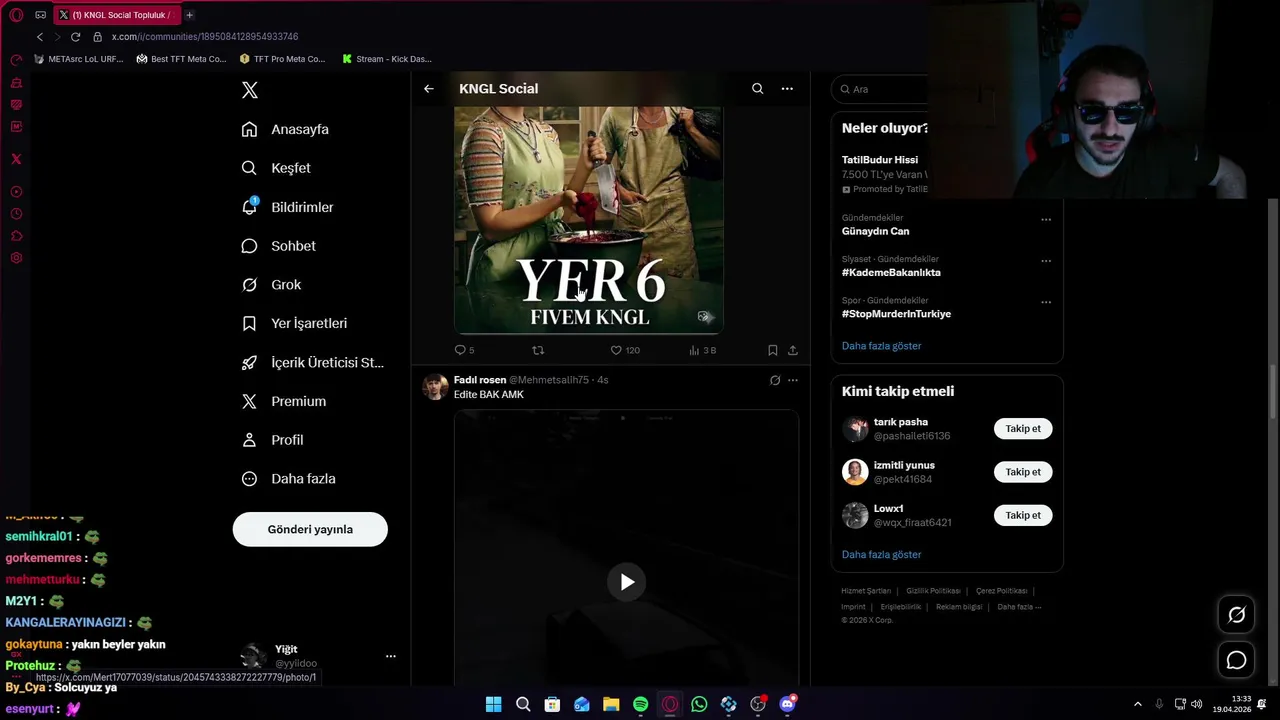Image resolution: width=1280 pixels, height=720 pixels.
Task: Open a new browser tab
Action: click(x=189, y=15)
